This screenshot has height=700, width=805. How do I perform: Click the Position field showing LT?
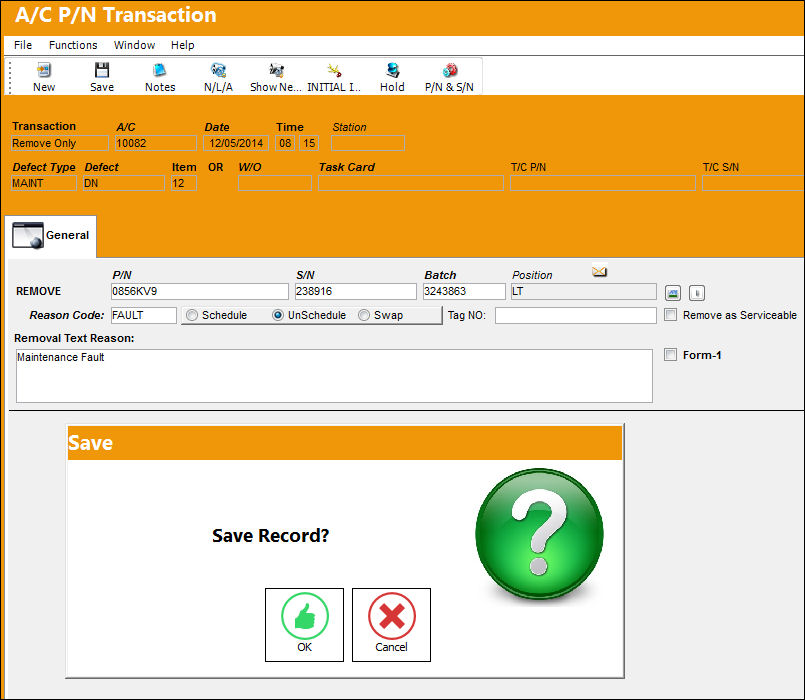pos(583,291)
